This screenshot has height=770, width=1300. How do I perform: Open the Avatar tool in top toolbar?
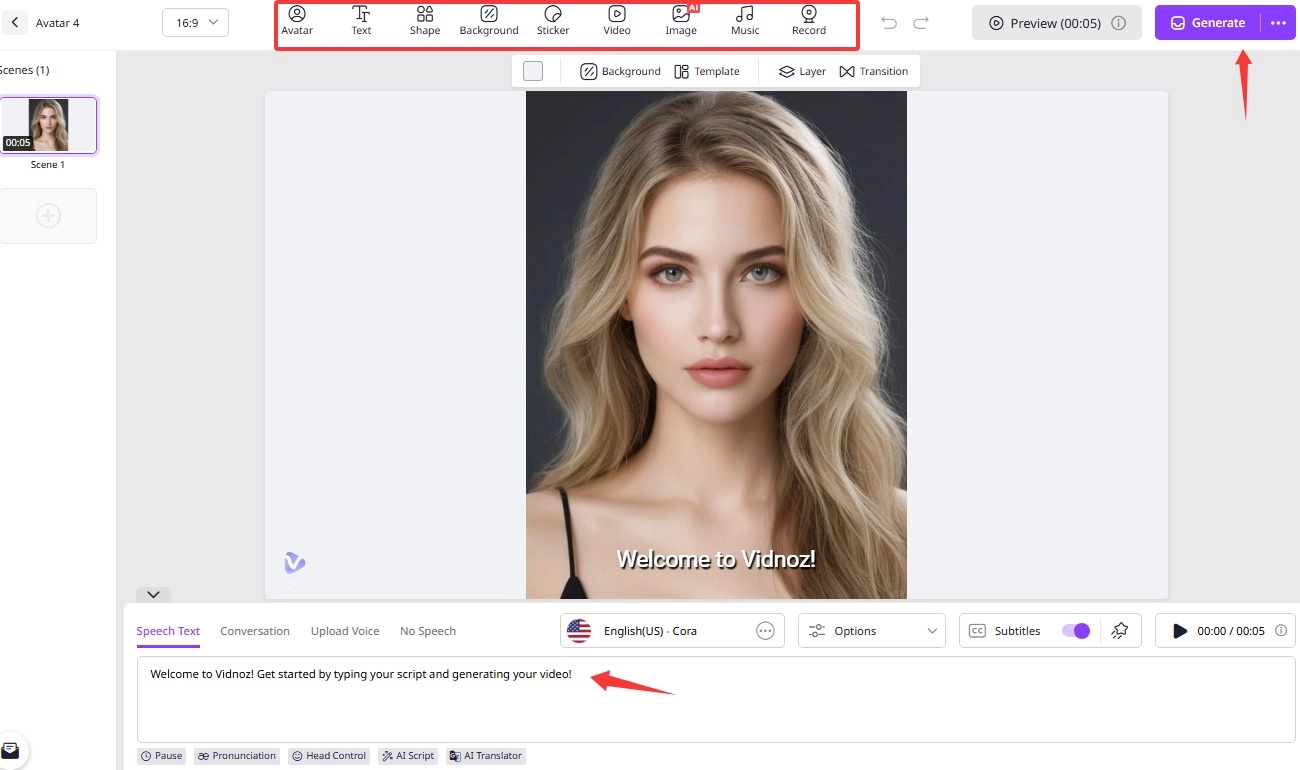pos(297,20)
